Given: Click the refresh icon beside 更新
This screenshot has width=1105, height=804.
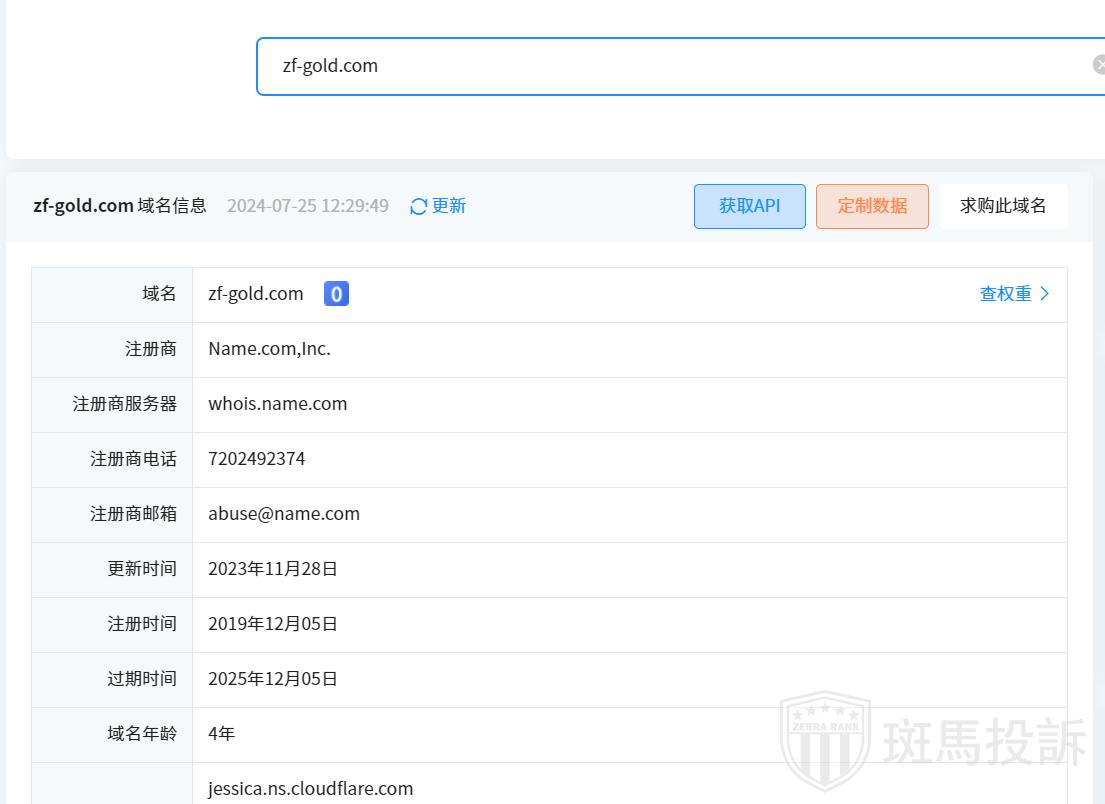Looking at the screenshot, I should (x=419, y=206).
